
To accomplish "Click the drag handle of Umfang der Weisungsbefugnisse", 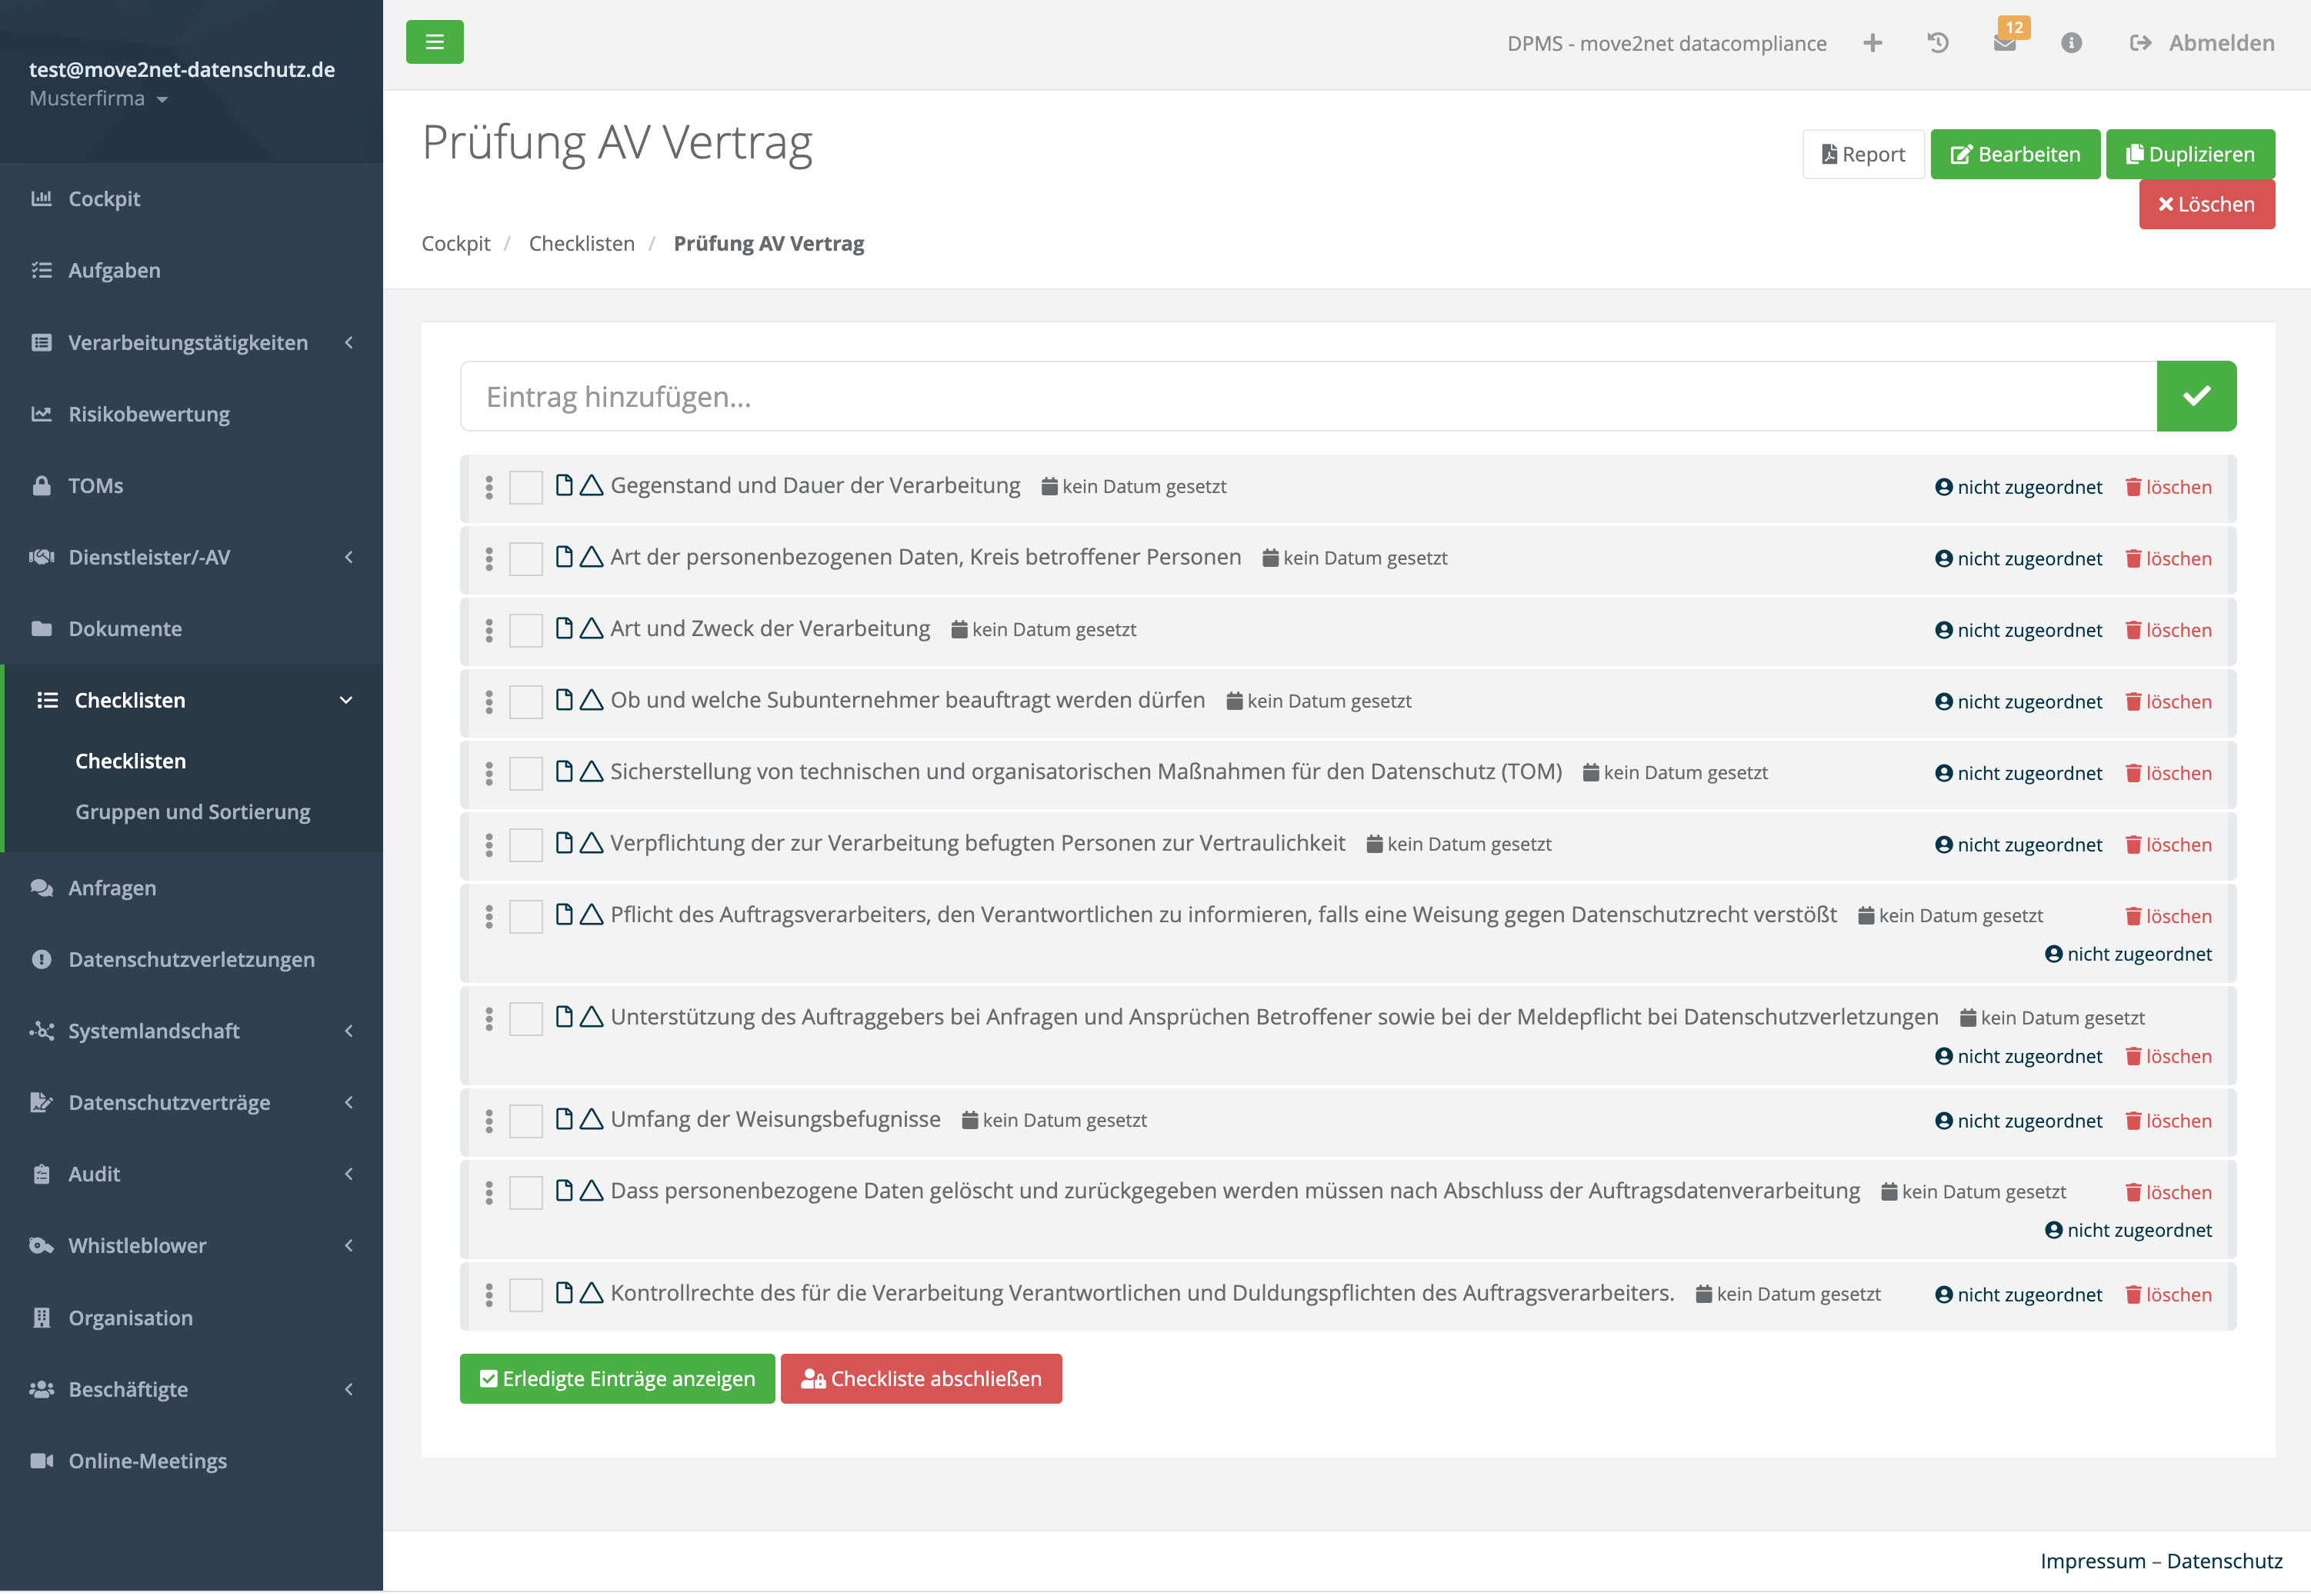I will pyautogui.click(x=489, y=1121).
